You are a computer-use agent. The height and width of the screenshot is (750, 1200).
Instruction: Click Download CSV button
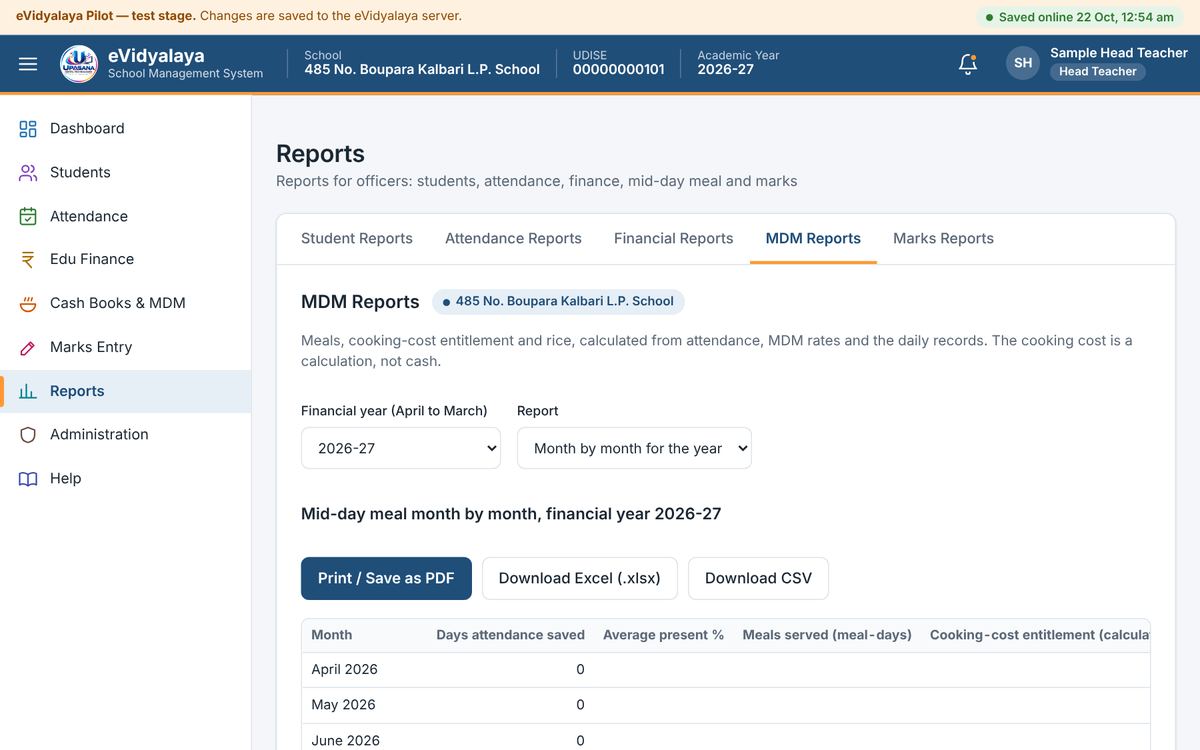(x=758, y=578)
